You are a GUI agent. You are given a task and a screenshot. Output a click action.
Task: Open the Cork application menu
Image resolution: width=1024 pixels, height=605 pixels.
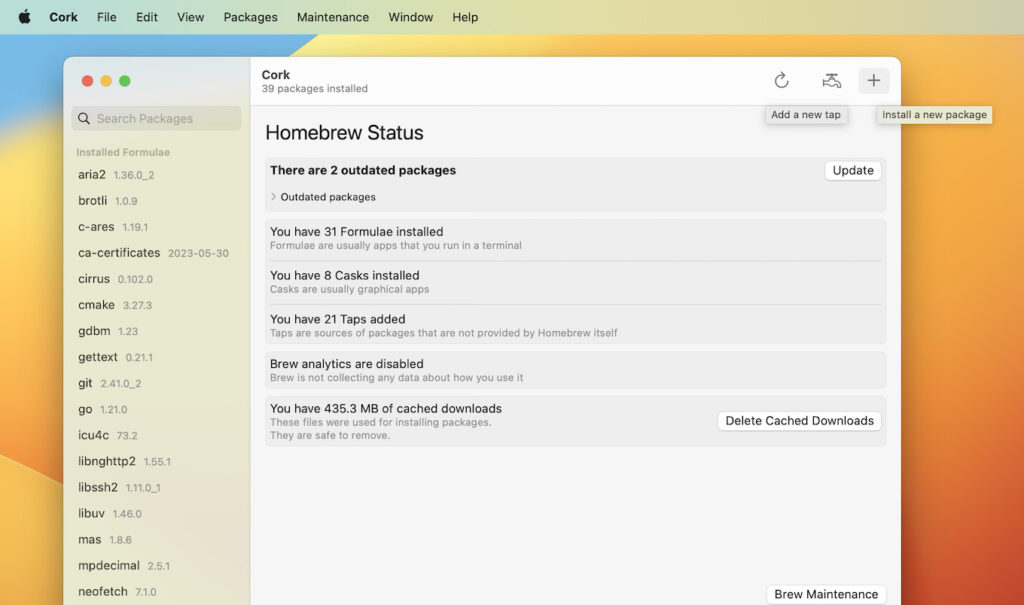point(63,17)
